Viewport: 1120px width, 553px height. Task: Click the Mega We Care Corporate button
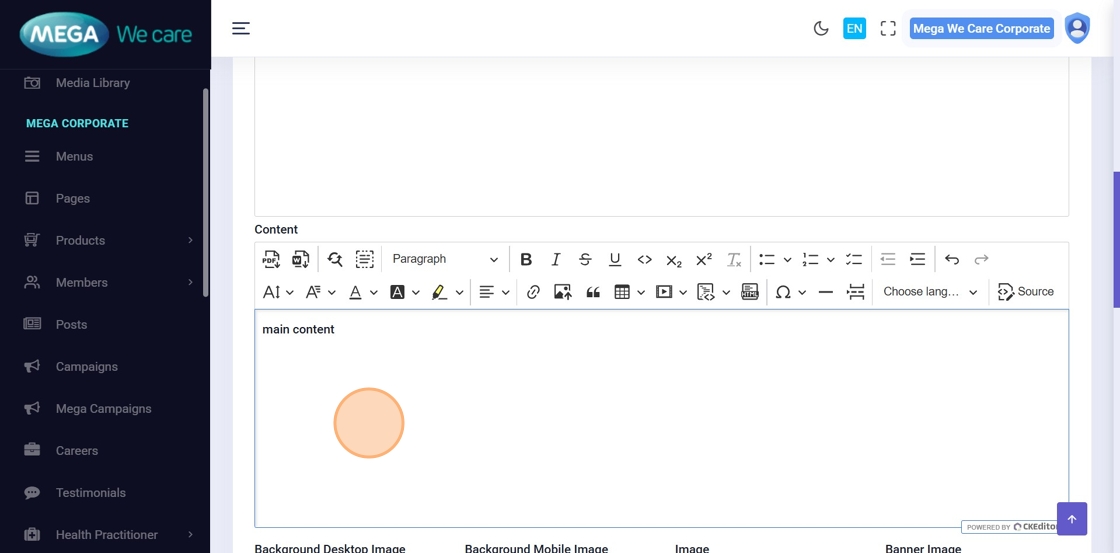point(981,29)
